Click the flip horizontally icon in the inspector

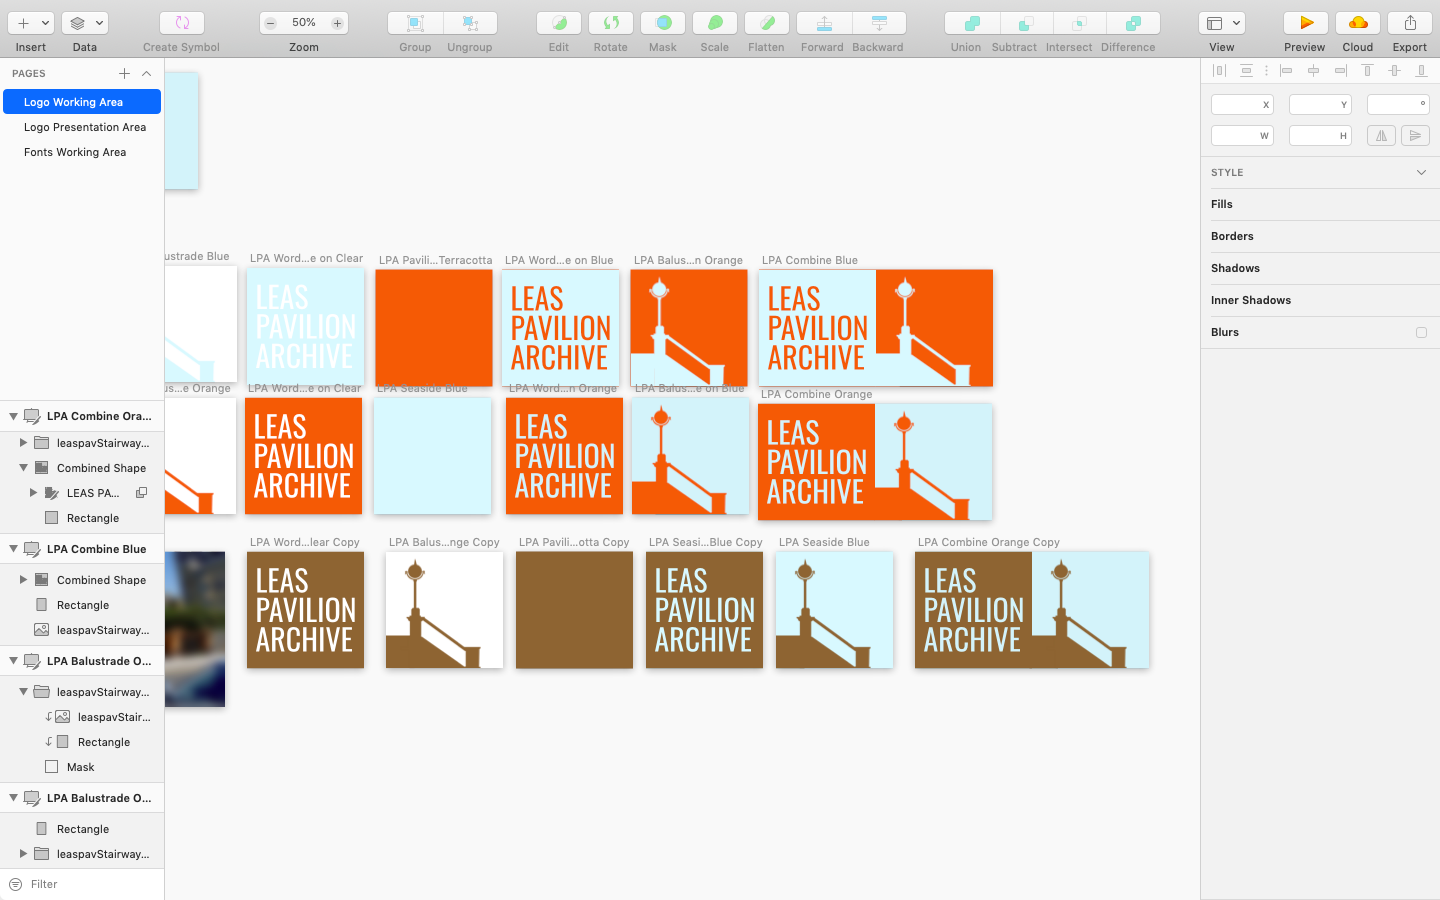tap(1381, 135)
